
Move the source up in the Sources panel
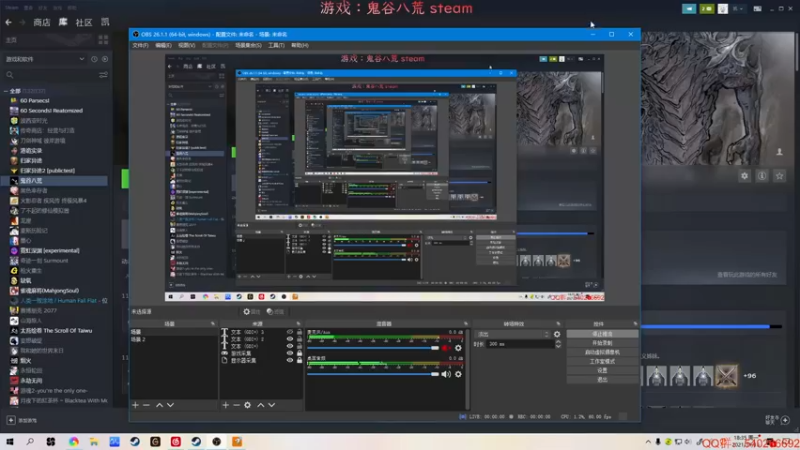pyautogui.click(x=261, y=405)
